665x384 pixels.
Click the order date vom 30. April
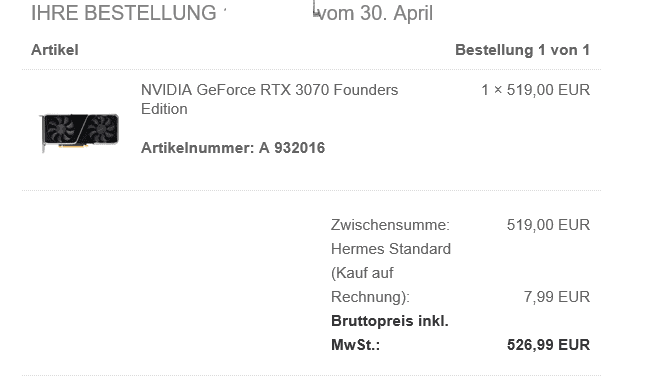375,13
